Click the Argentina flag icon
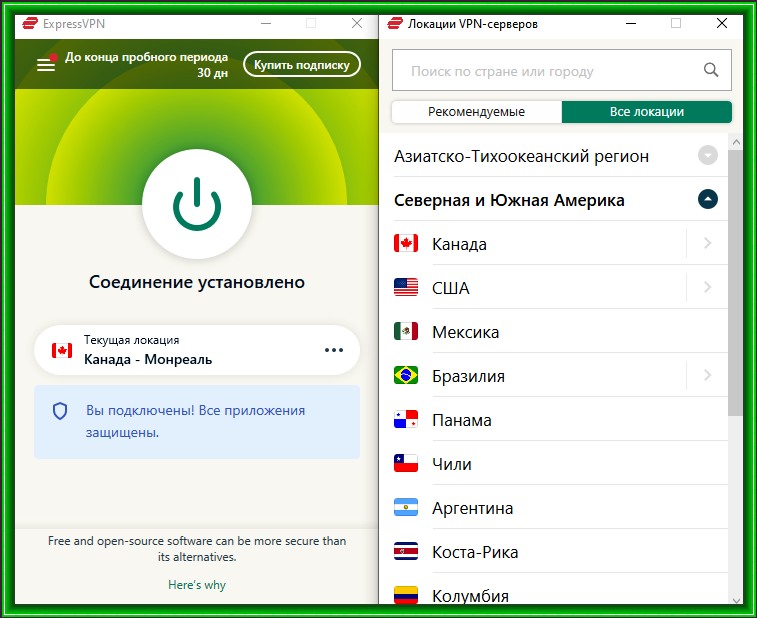Image resolution: width=757 pixels, height=618 pixels. [x=406, y=507]
